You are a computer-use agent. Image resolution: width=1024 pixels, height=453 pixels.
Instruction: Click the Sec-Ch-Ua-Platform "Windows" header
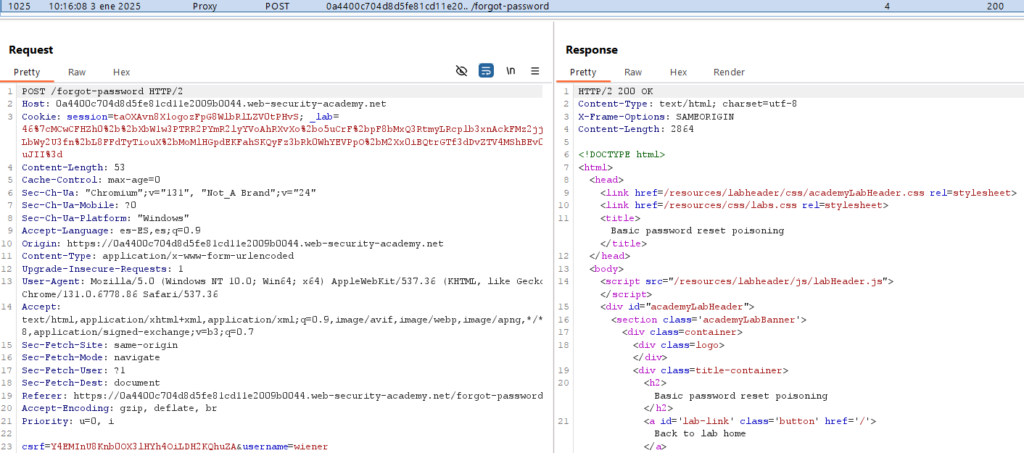coord(105,217)
